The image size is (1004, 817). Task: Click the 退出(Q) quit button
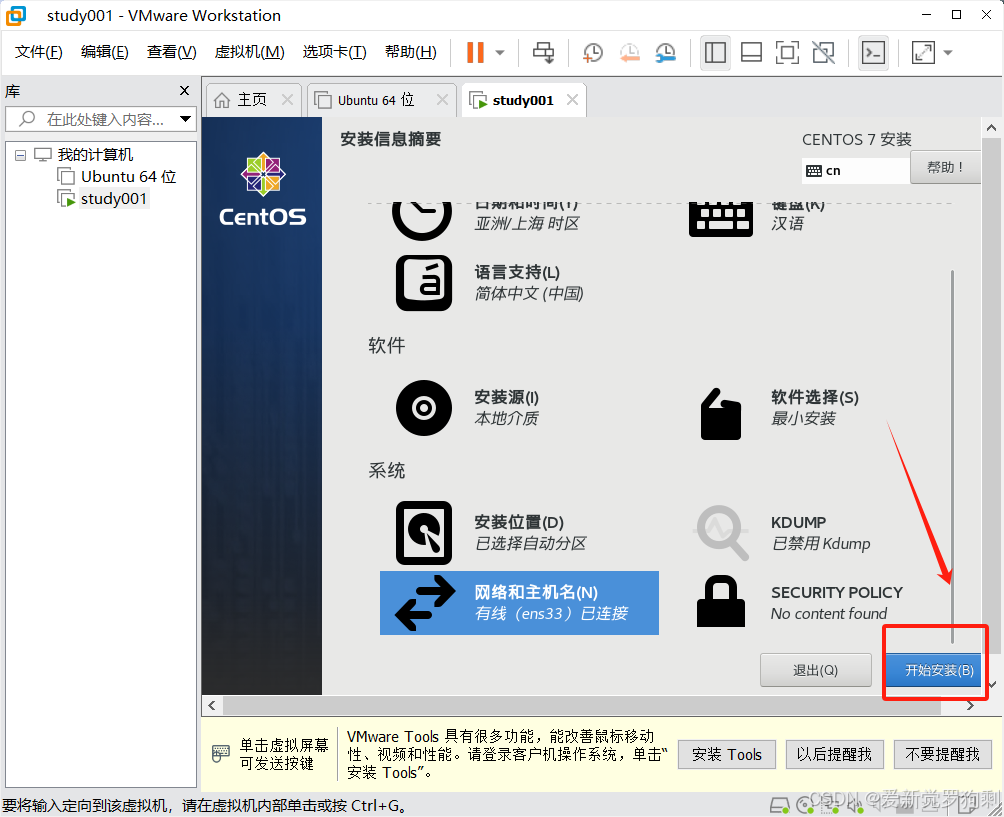815,670
